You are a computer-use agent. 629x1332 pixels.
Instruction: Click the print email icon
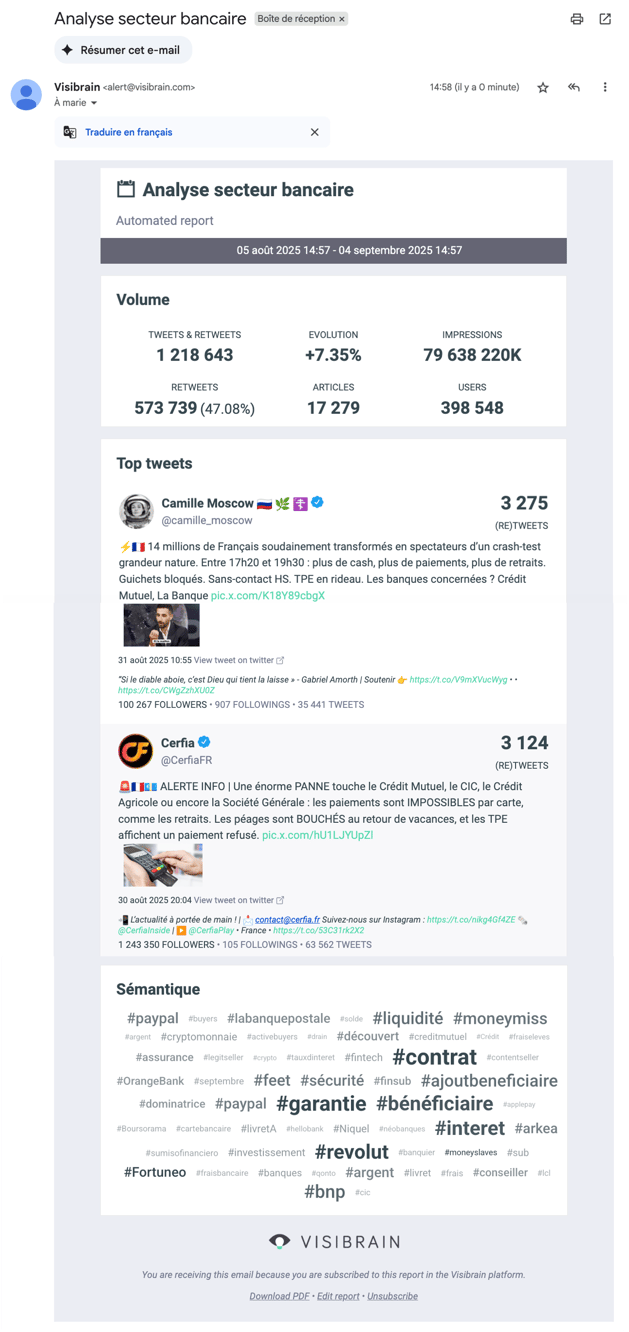point(577,19)
